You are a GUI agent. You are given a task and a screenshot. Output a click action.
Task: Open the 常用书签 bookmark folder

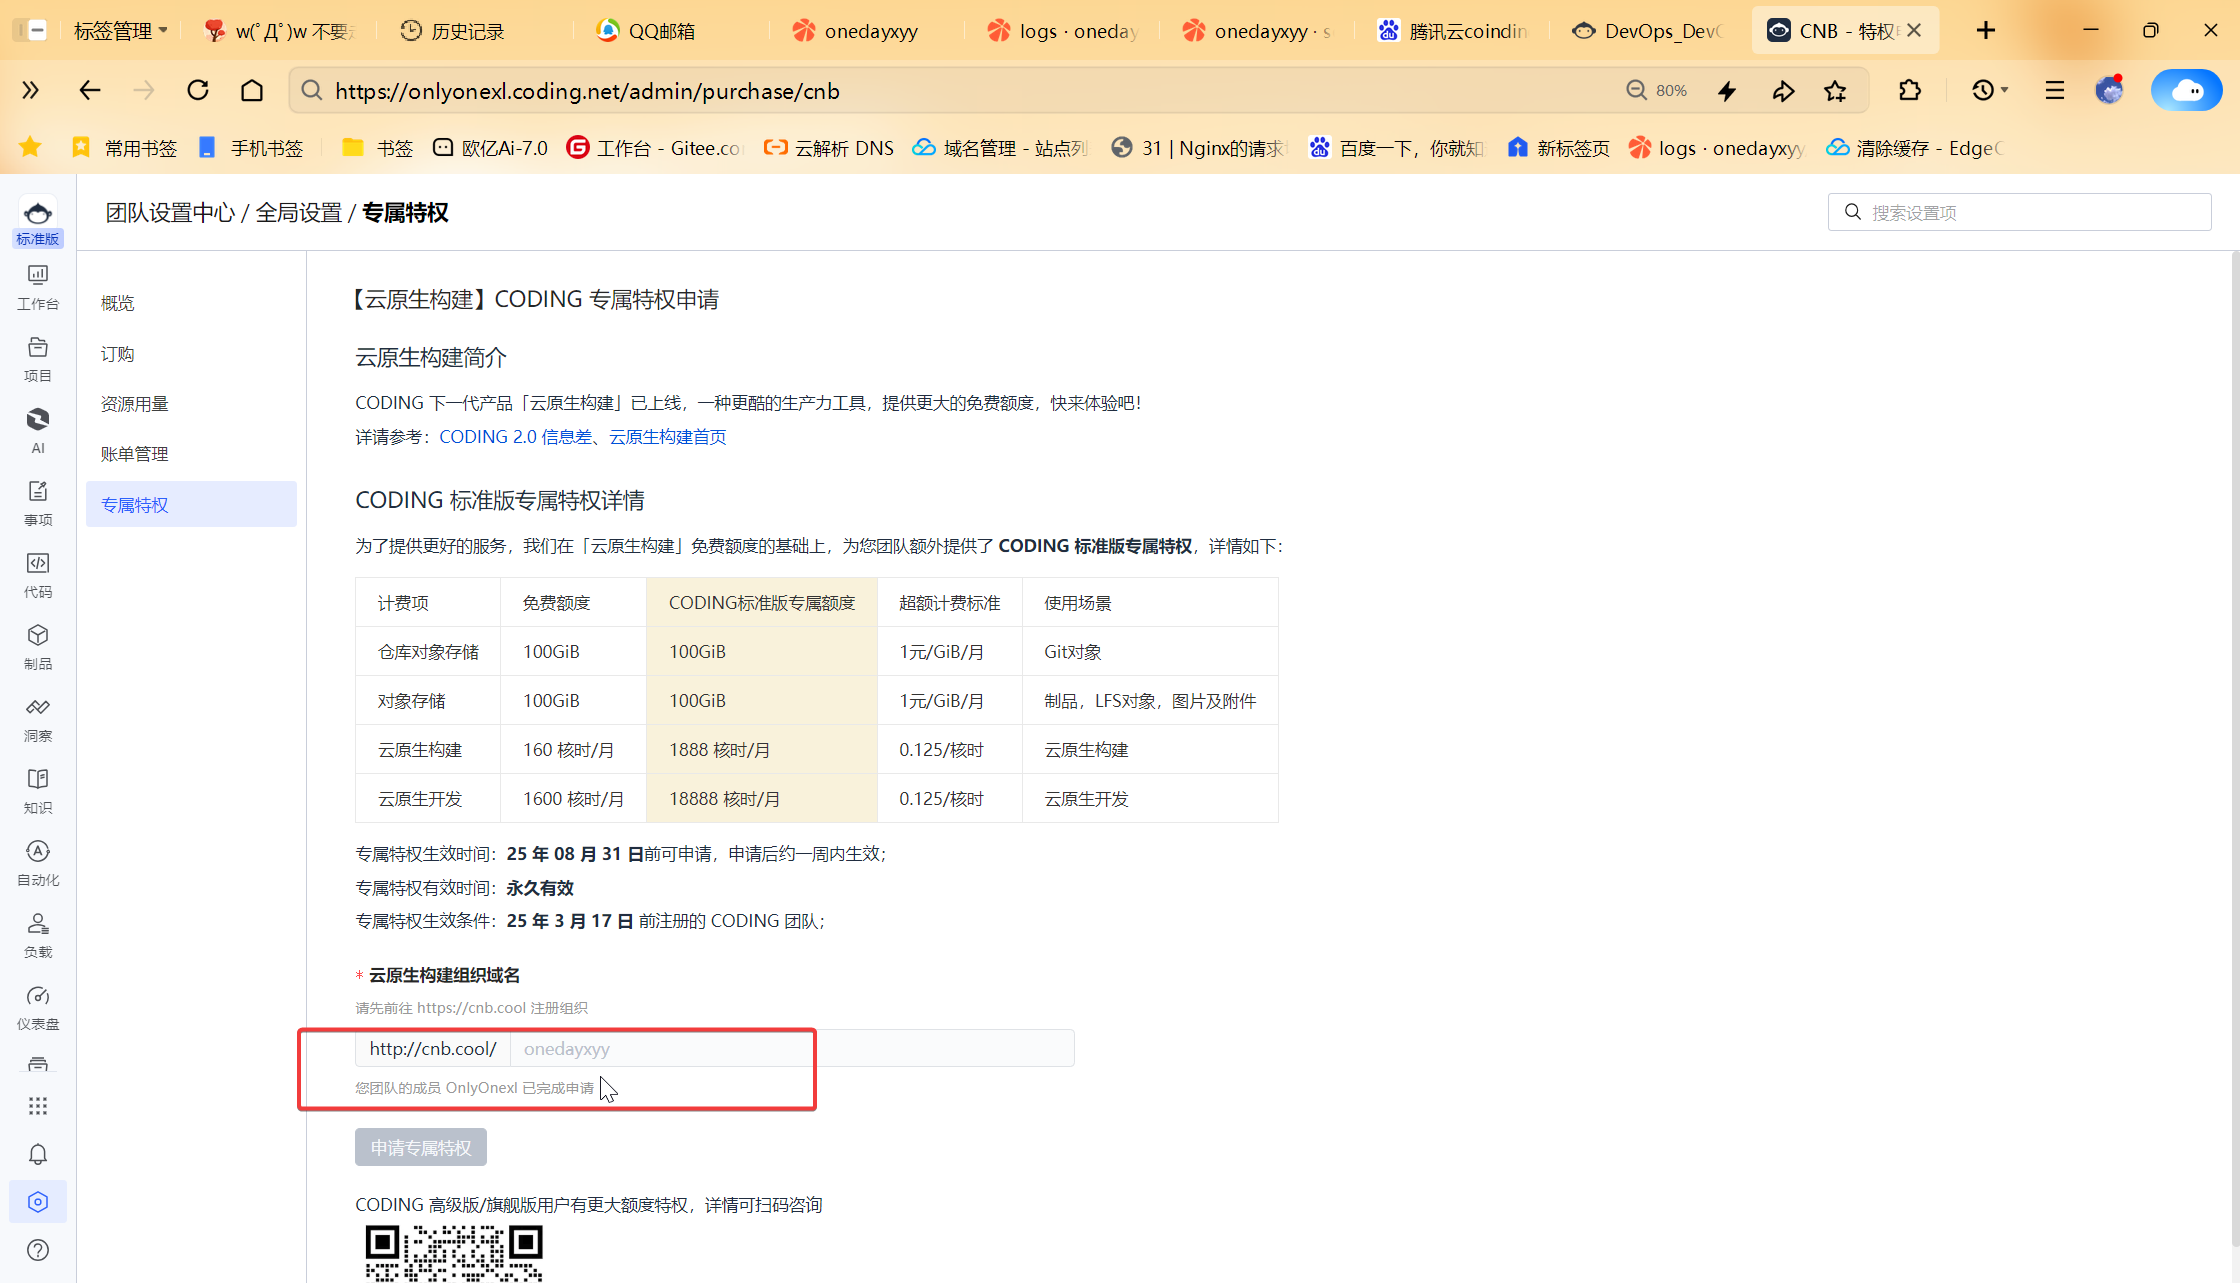pyautogui.click(x=125, y=148)
